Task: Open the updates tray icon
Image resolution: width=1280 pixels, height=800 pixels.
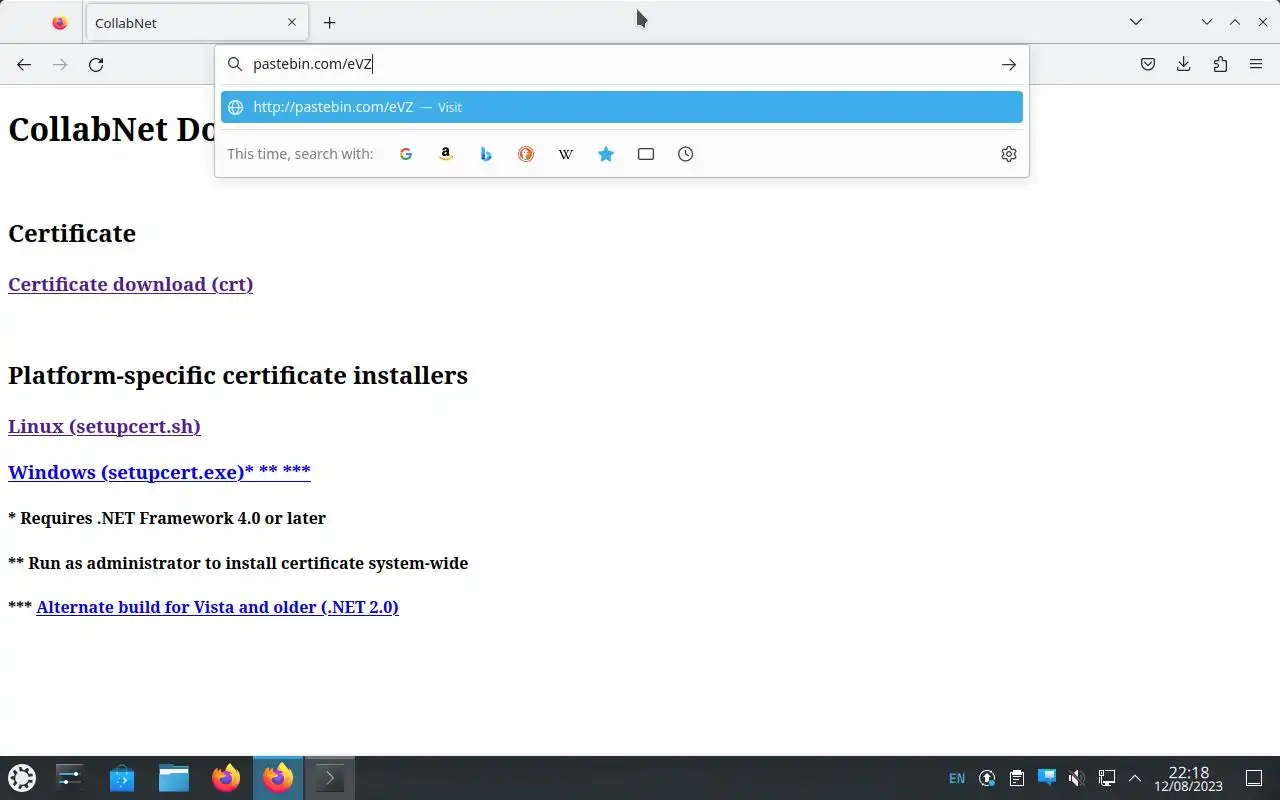Action: [987, 778]
